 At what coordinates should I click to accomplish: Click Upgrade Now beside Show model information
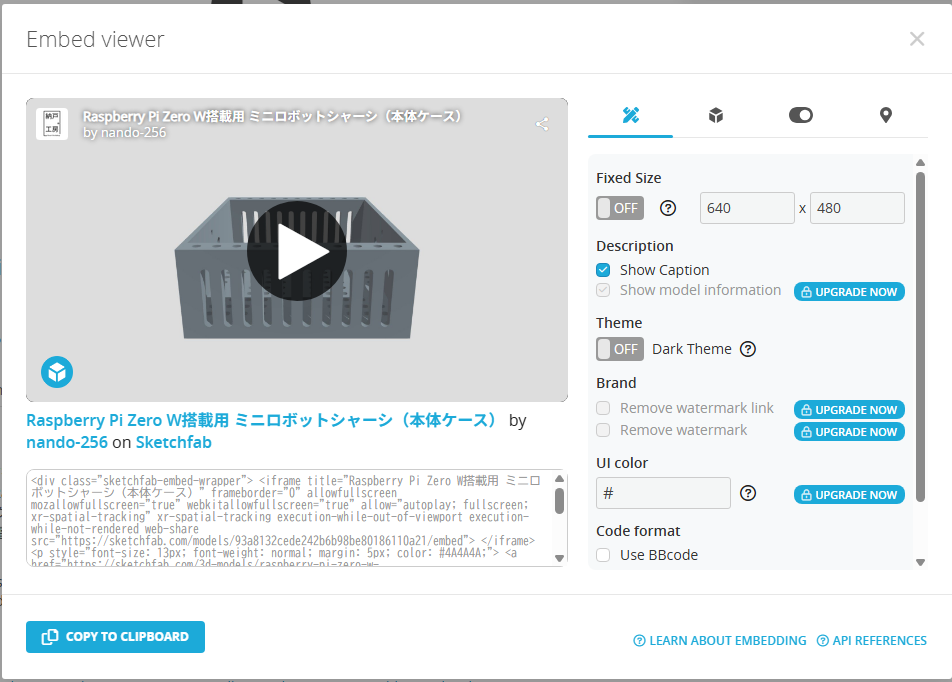point(849,292)
